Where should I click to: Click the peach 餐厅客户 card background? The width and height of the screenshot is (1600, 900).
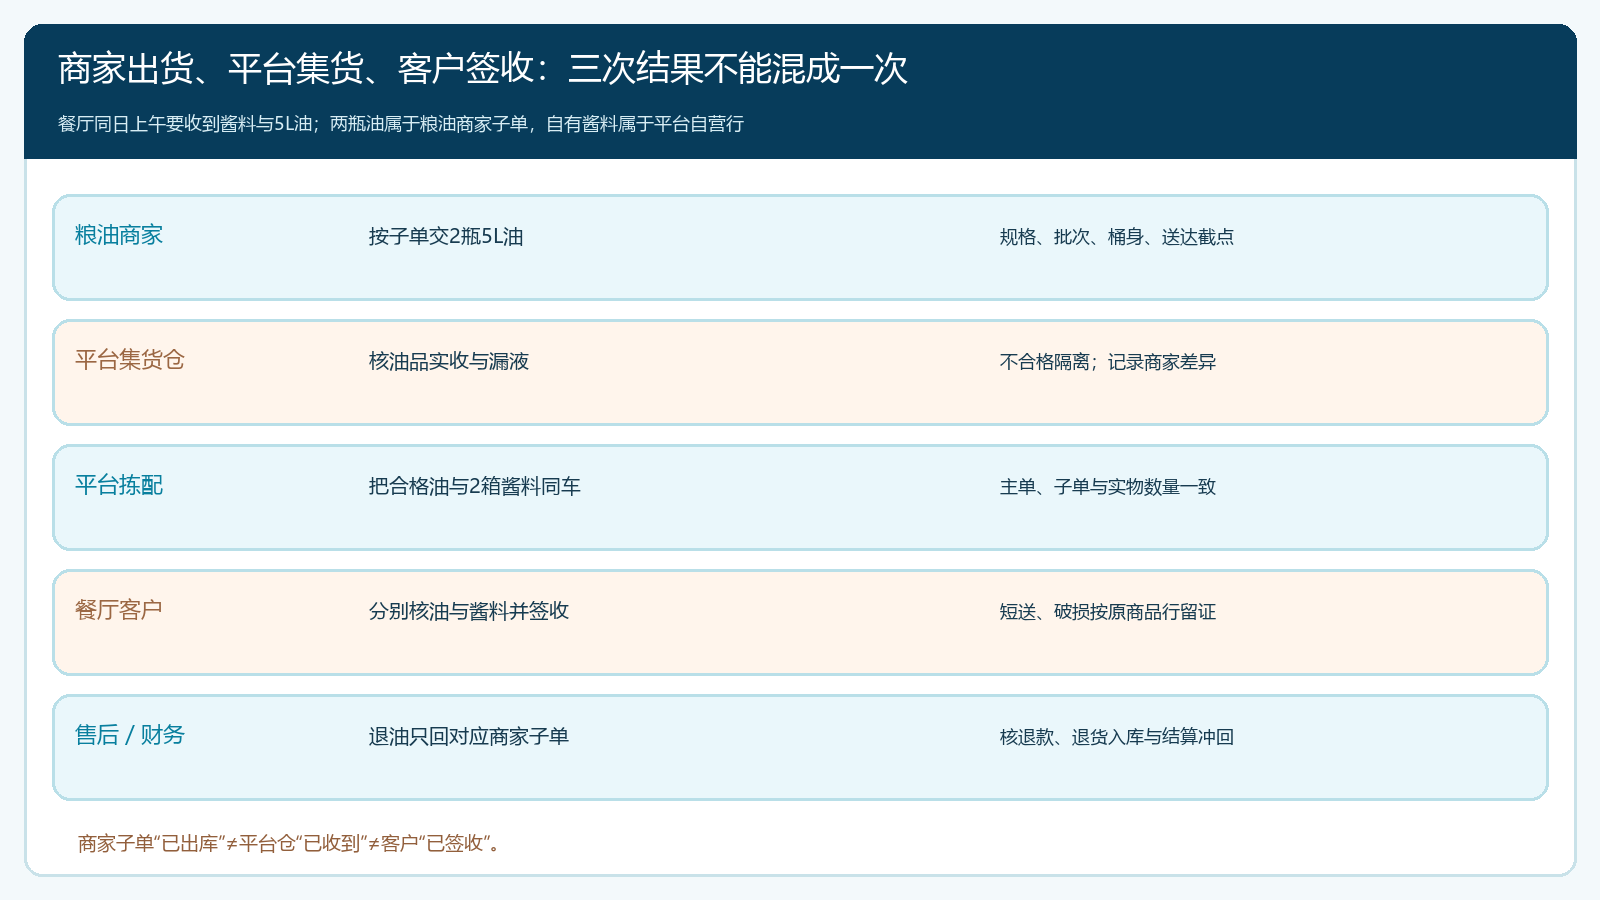[800, 623]
